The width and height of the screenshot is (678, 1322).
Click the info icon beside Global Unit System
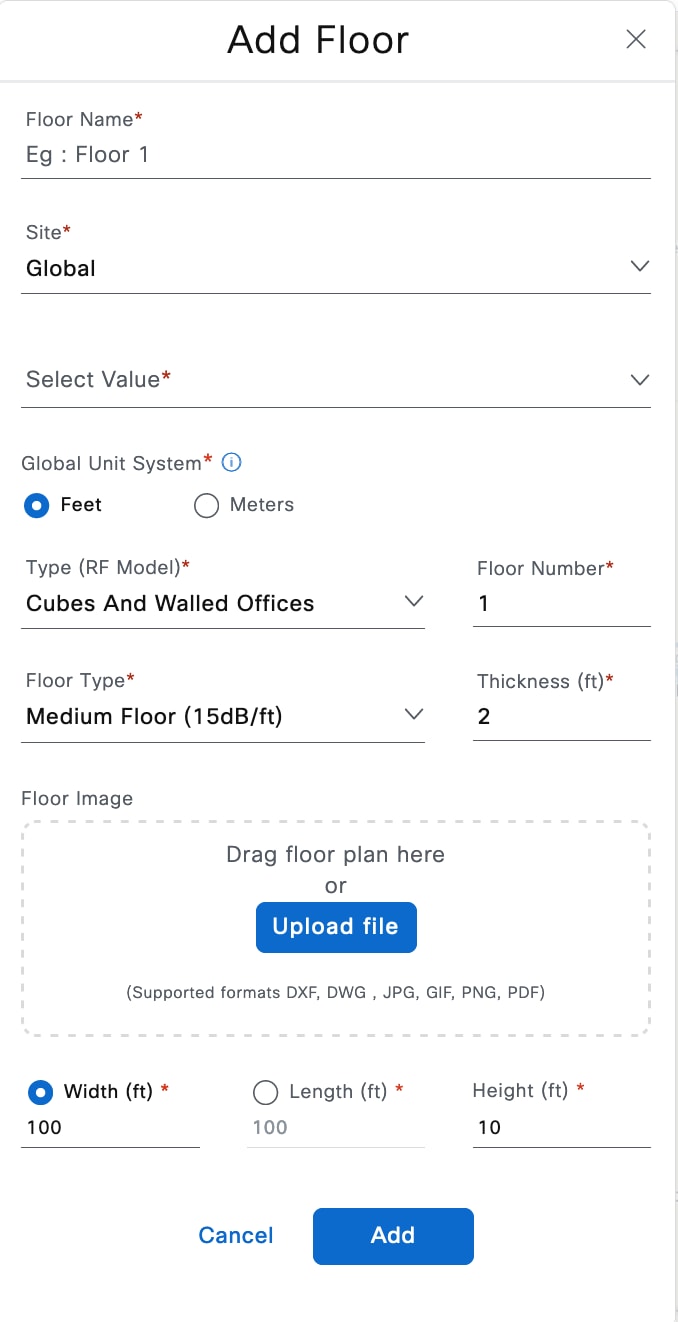(x=232, y=462)
